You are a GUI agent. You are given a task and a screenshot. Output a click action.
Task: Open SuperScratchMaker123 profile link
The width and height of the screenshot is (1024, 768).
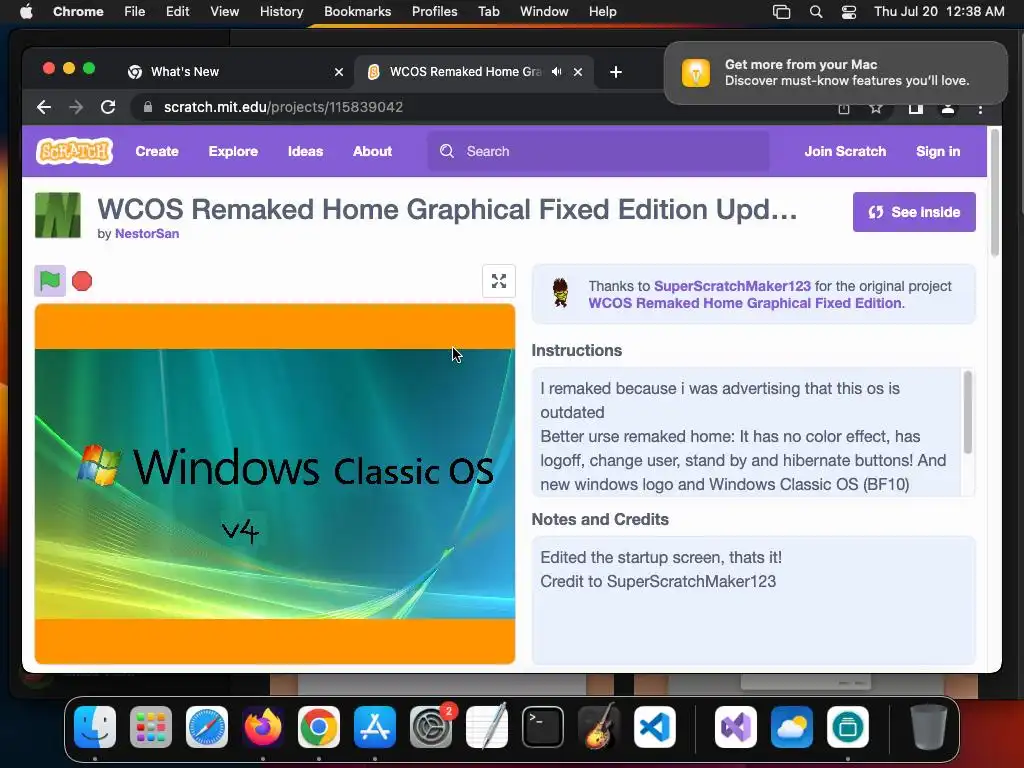point(732,286)
